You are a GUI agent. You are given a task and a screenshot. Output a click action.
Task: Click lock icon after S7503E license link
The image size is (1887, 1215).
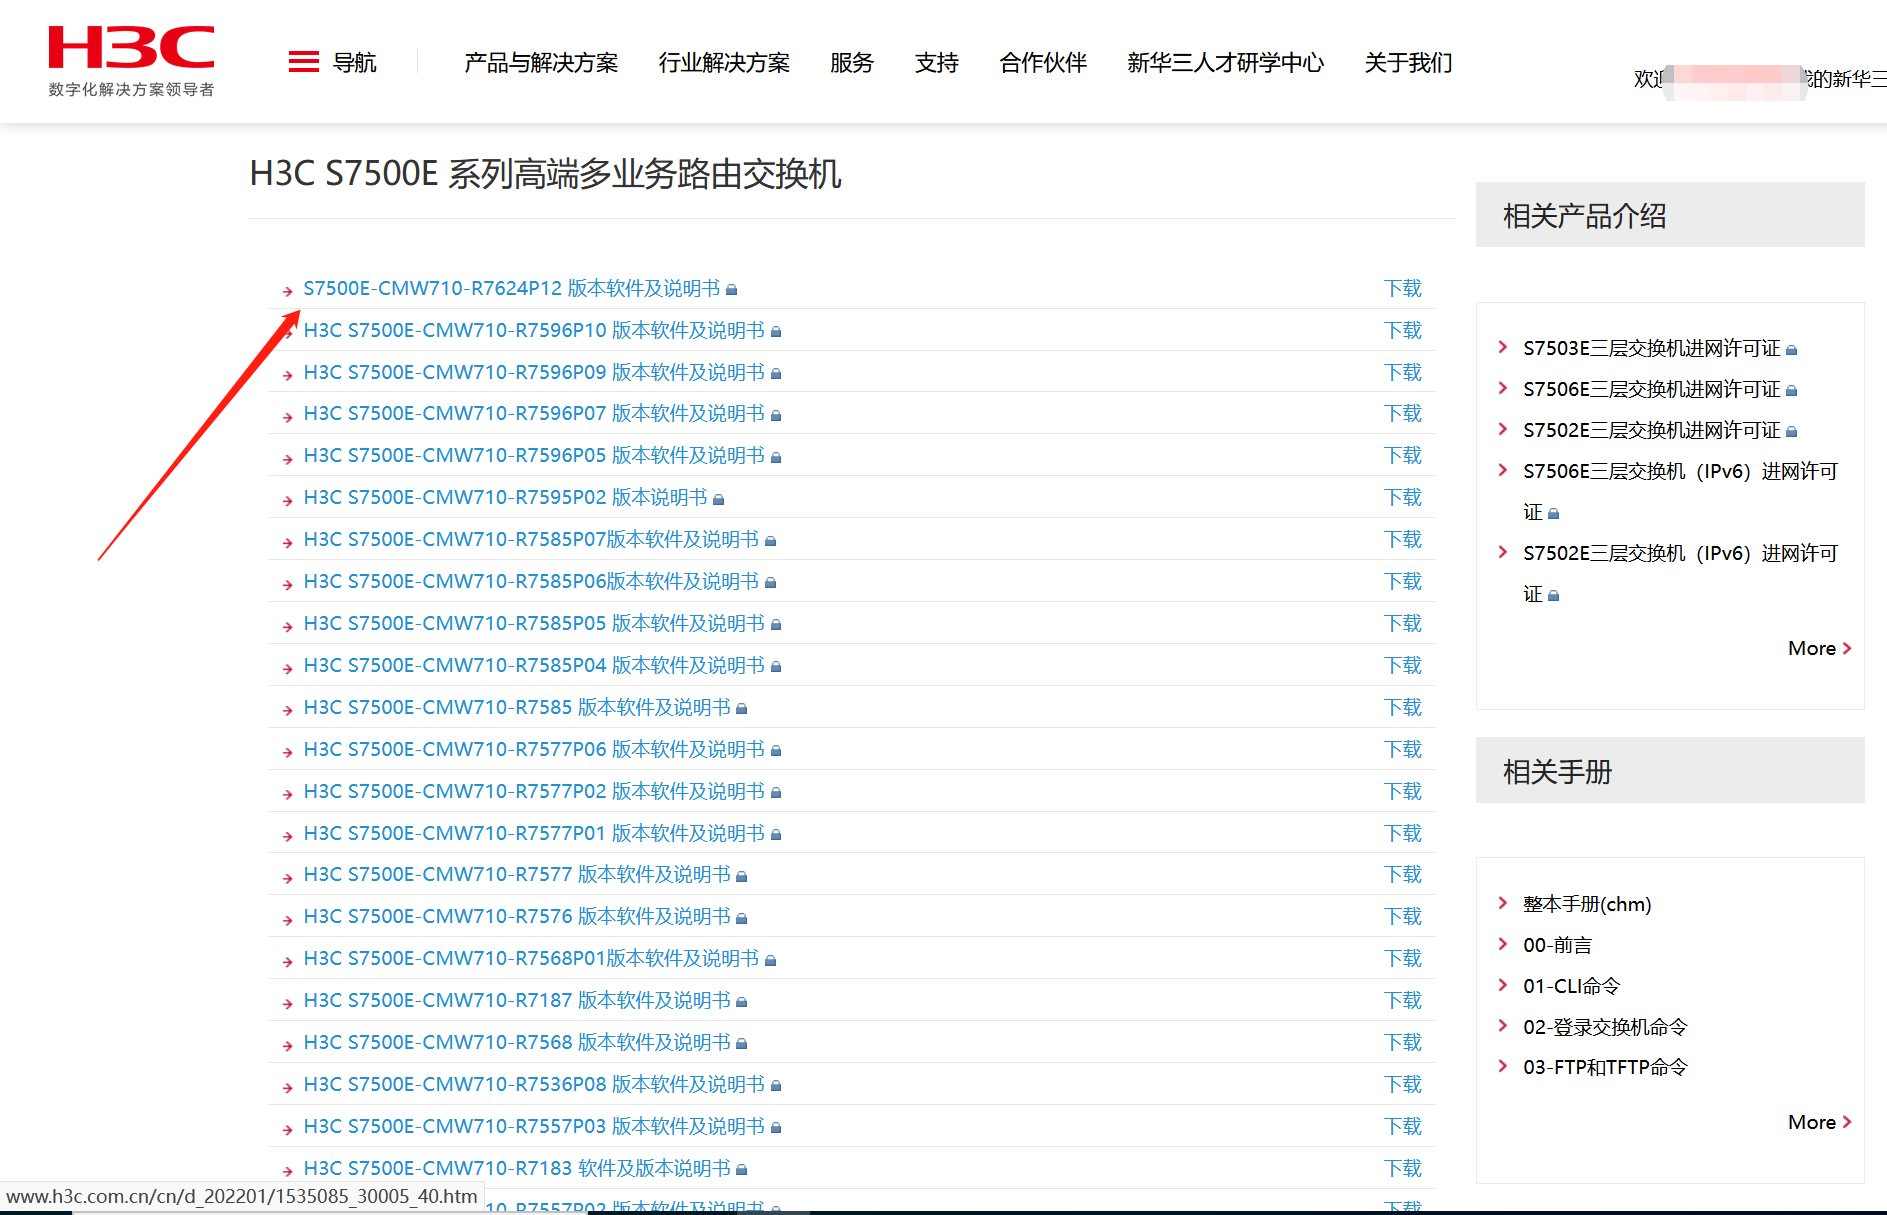(x=1792, y=350)
